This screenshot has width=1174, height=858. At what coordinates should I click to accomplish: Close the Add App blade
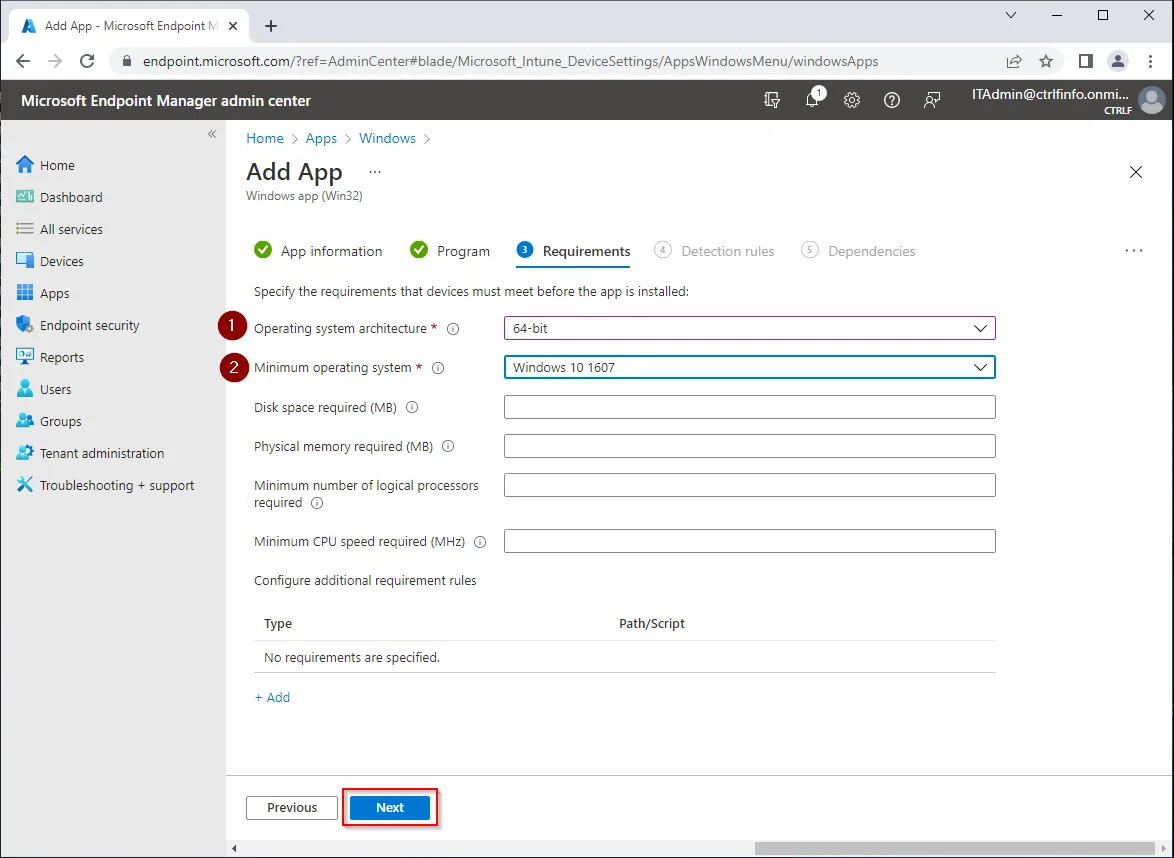[x=1136, y=172]
